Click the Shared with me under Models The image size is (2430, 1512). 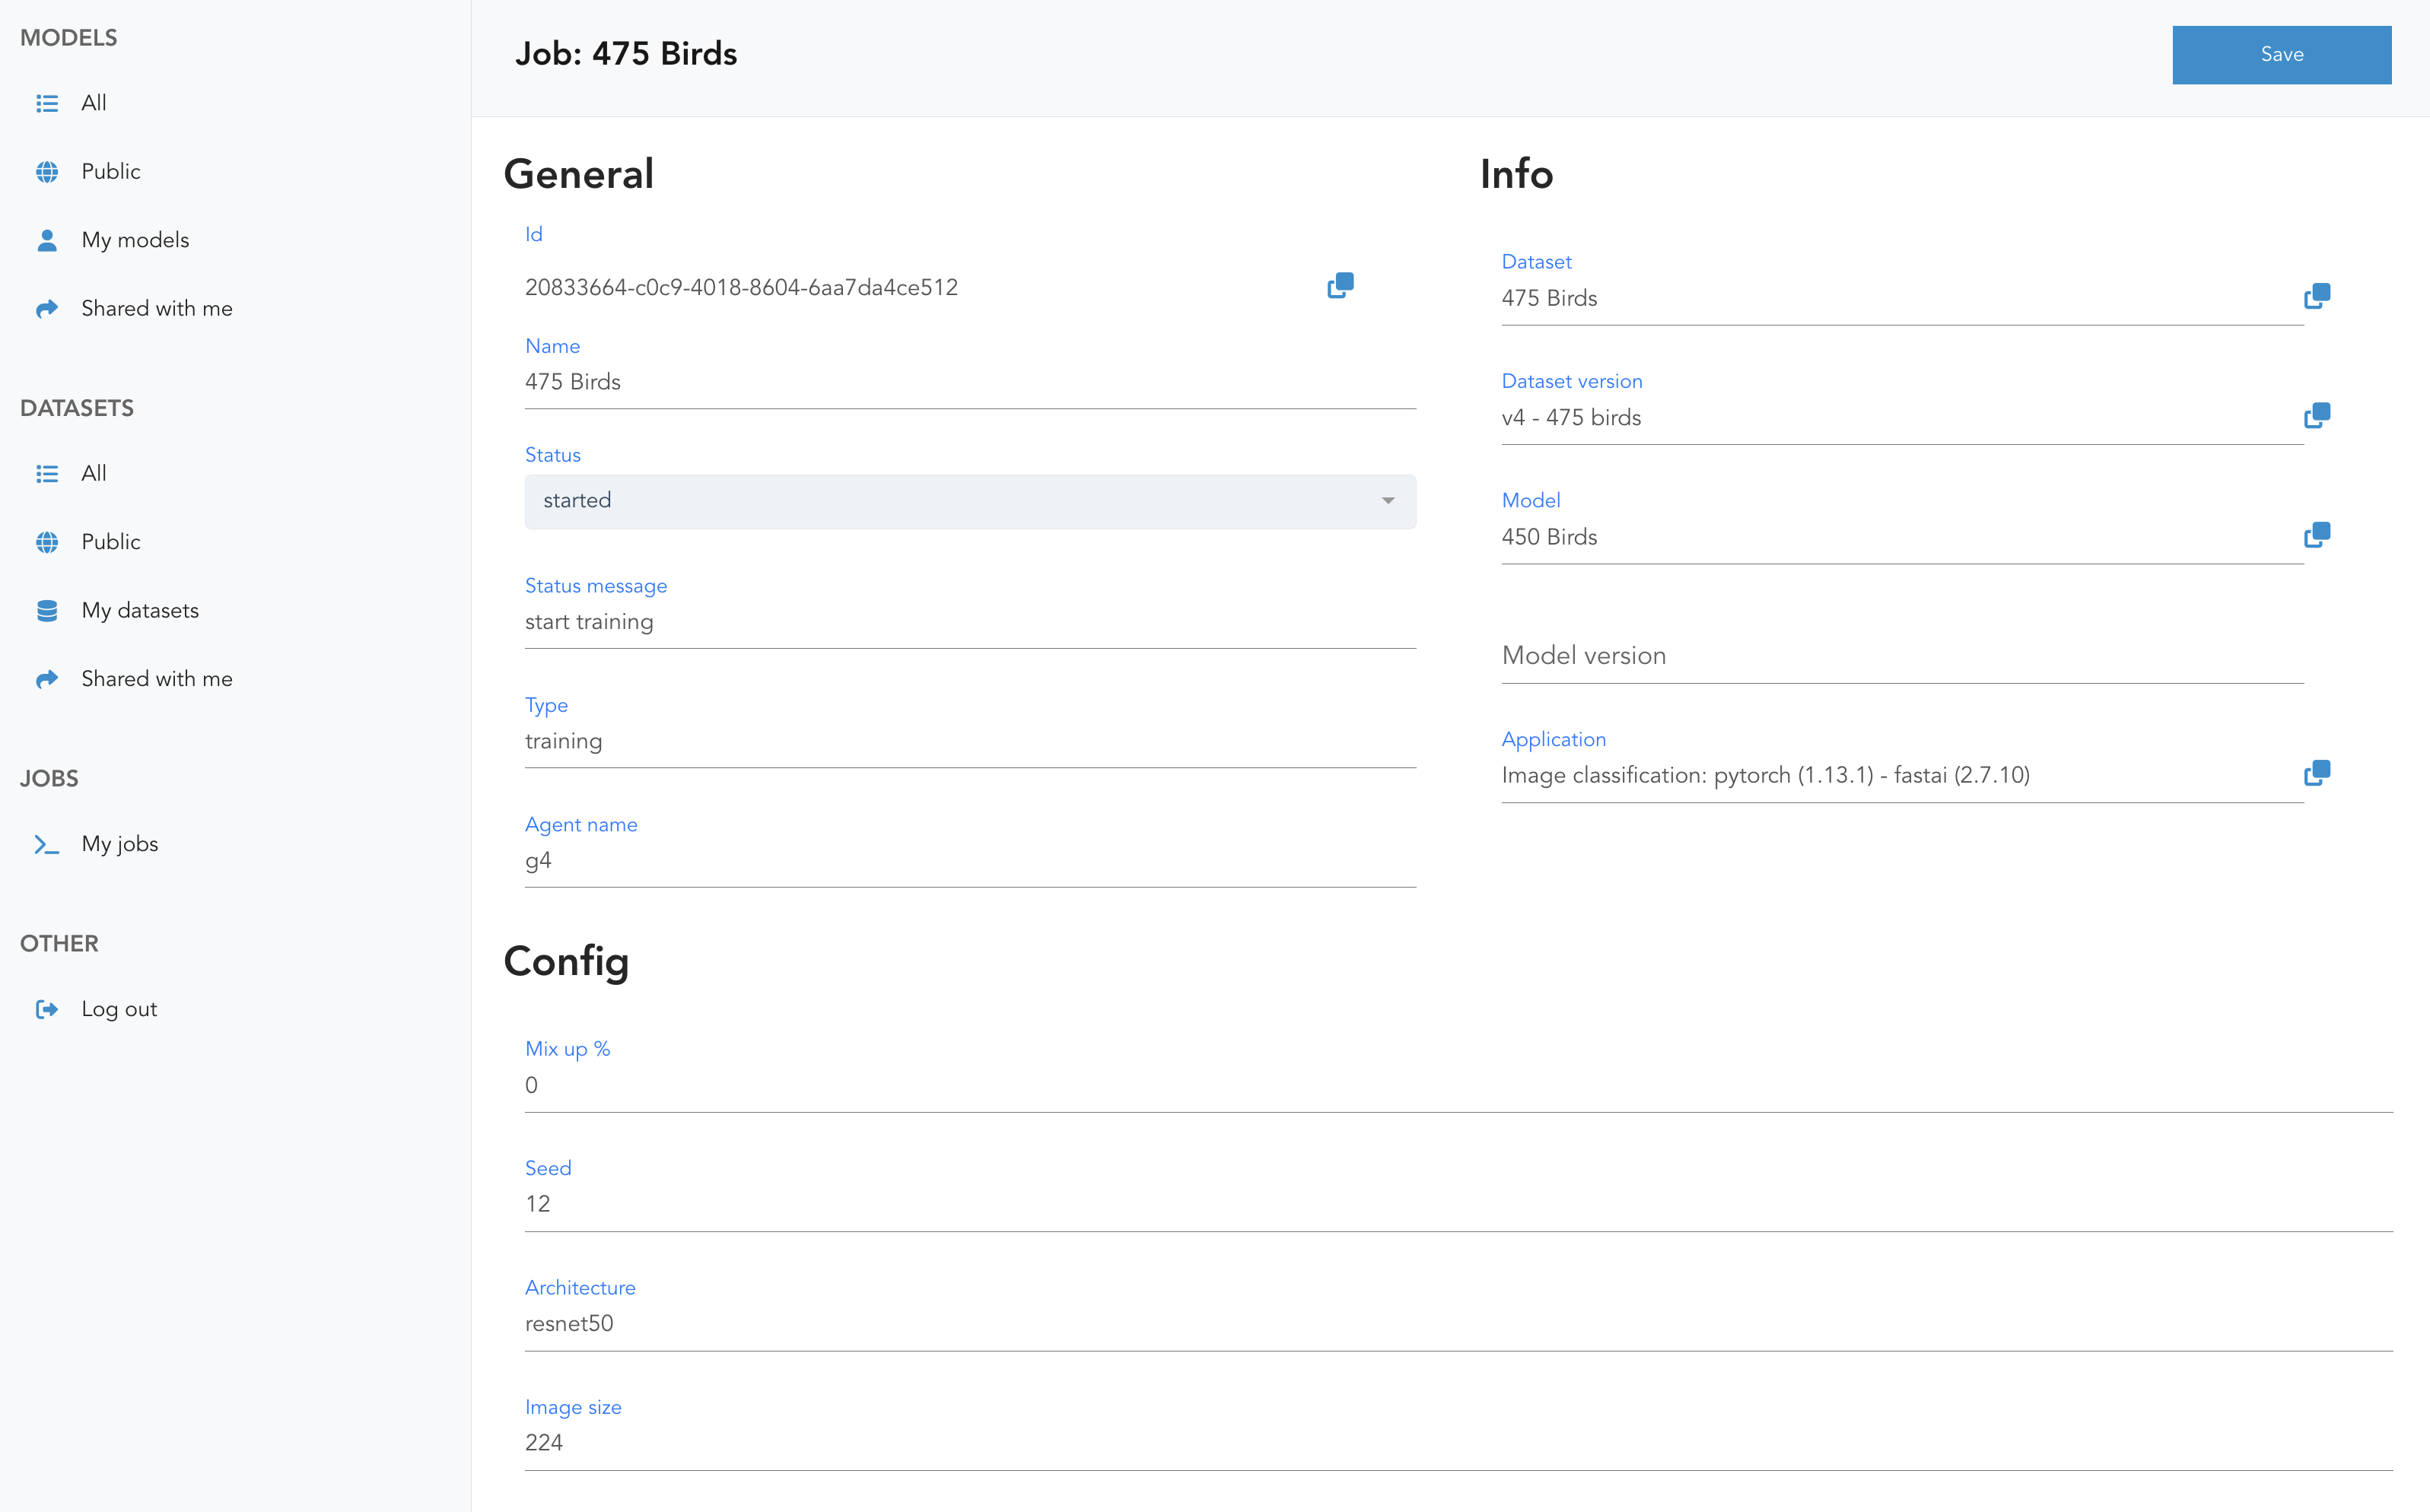155,308
